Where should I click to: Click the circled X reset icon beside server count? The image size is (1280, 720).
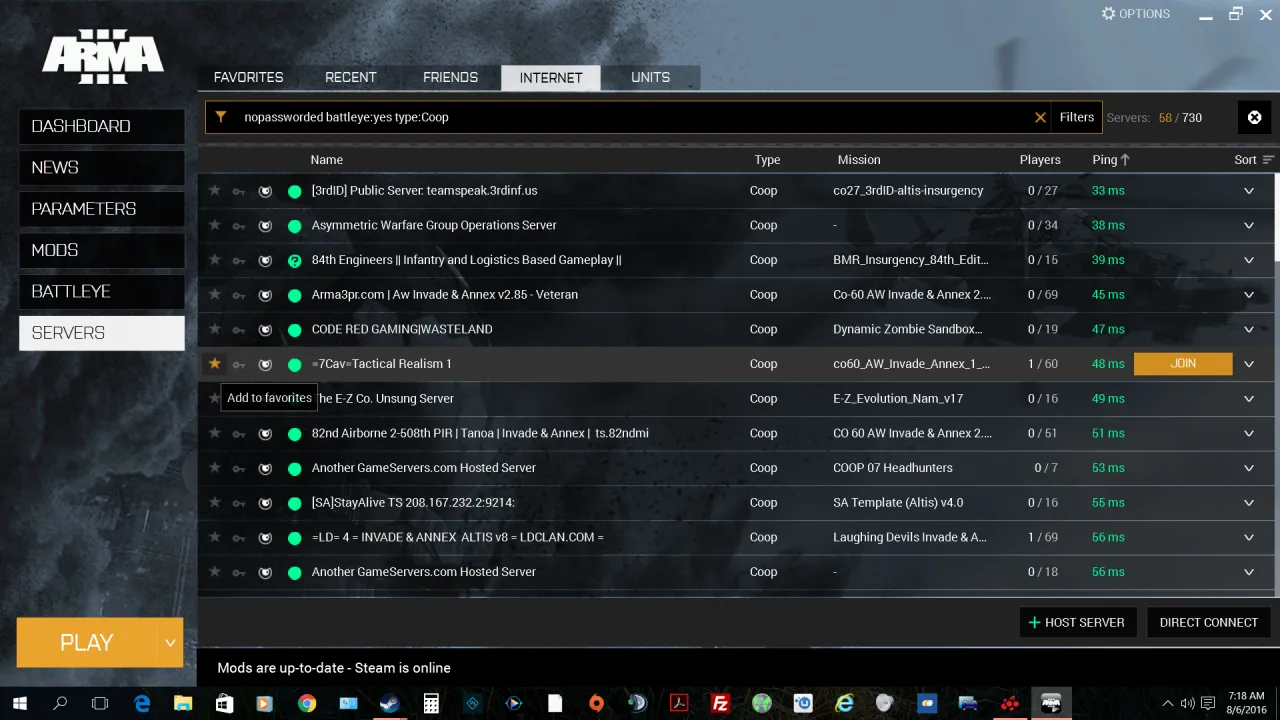click(x=1254, y=117)
